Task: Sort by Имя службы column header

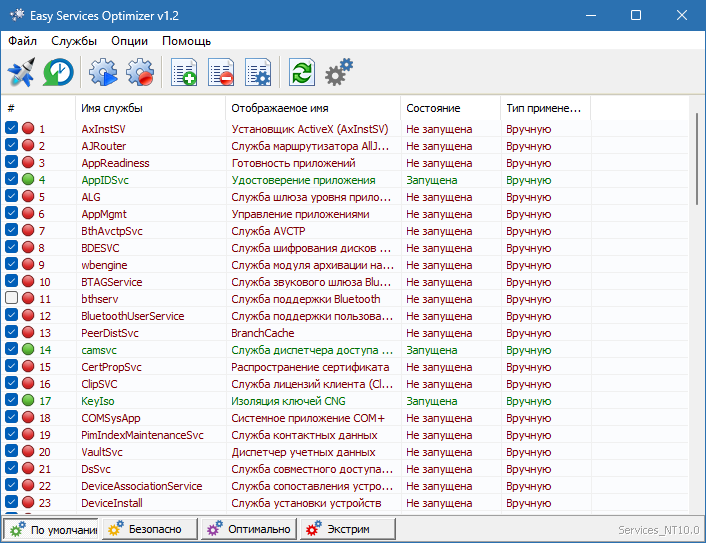Action: pyautogui.click(x=150, y=108)
